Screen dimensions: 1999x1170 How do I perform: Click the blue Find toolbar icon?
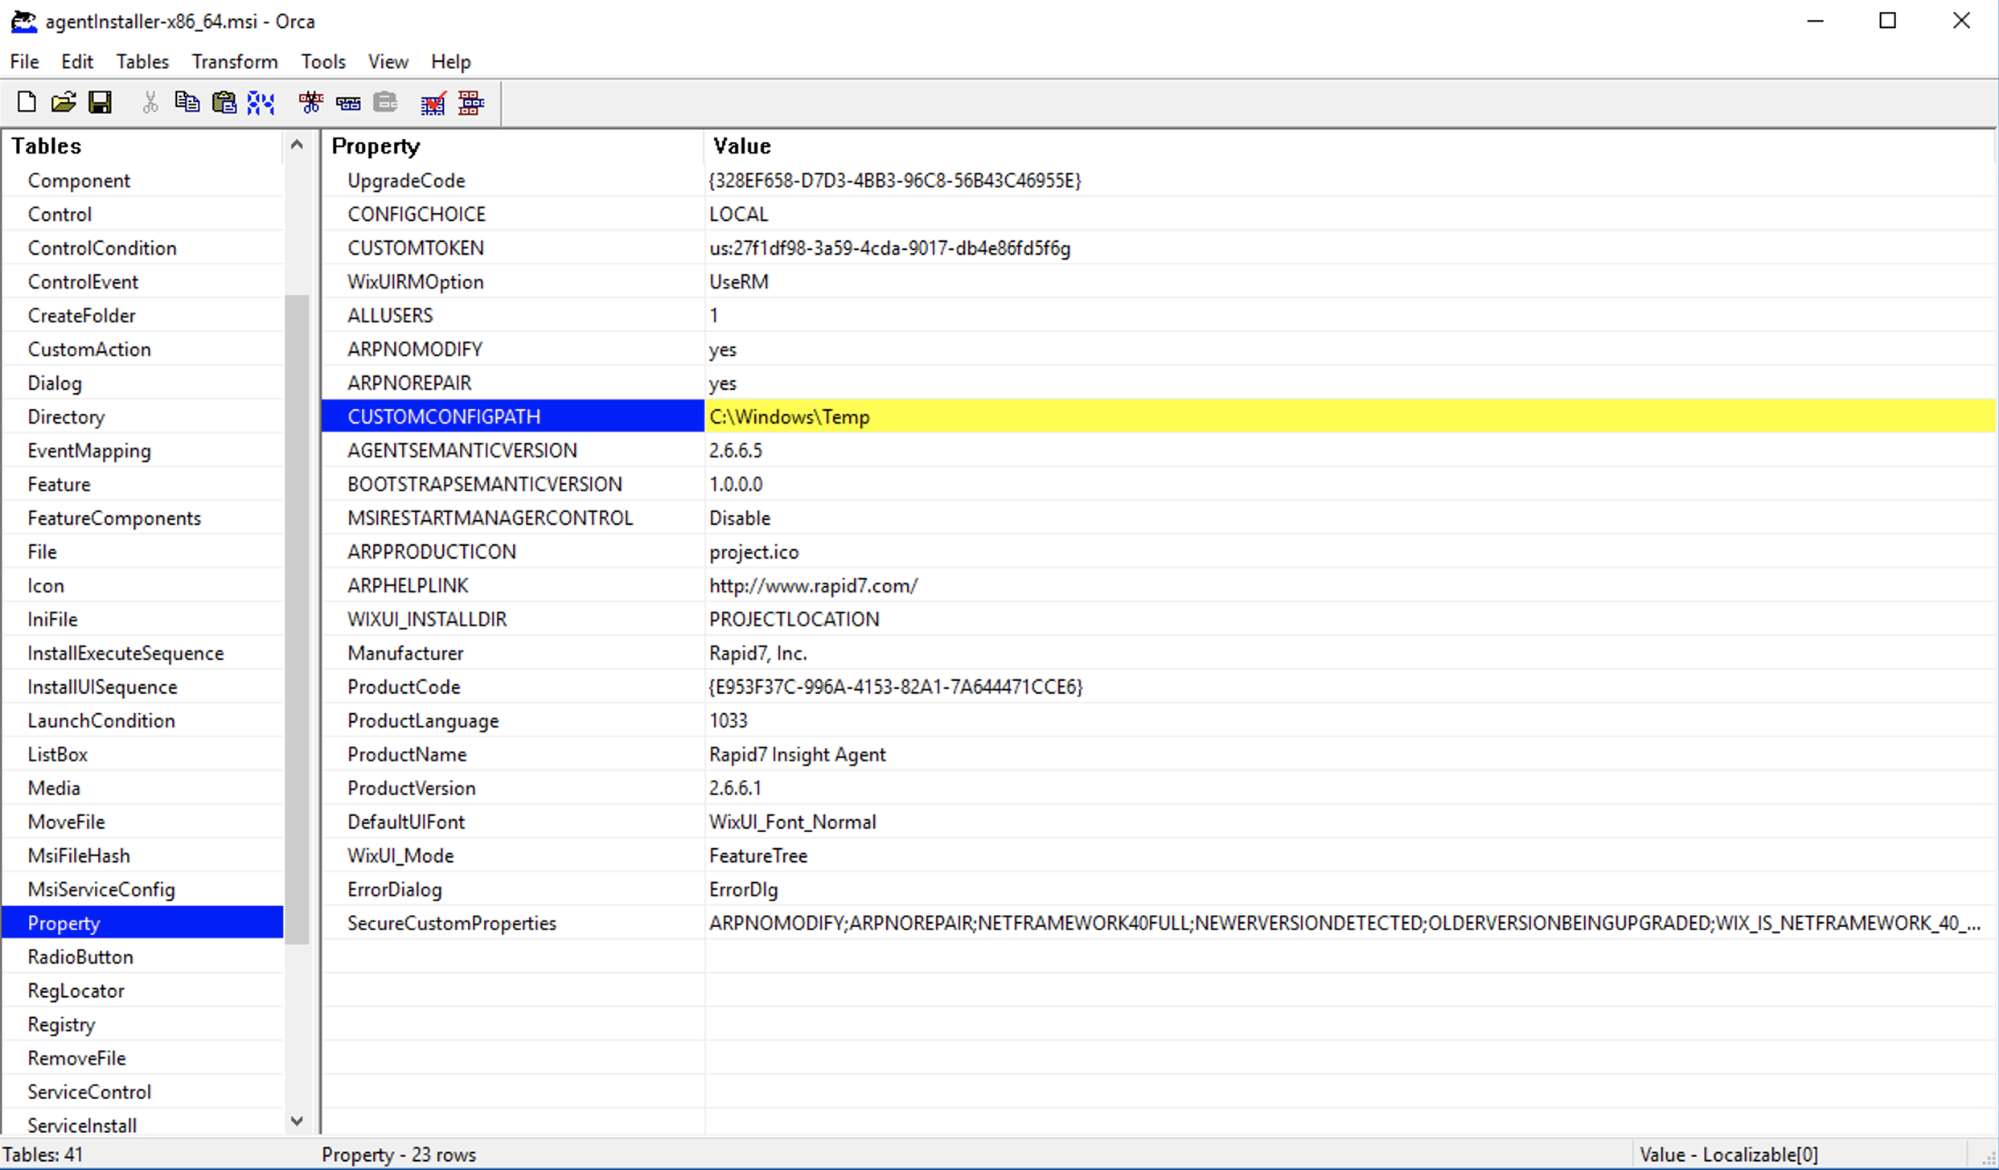[261, 102]
